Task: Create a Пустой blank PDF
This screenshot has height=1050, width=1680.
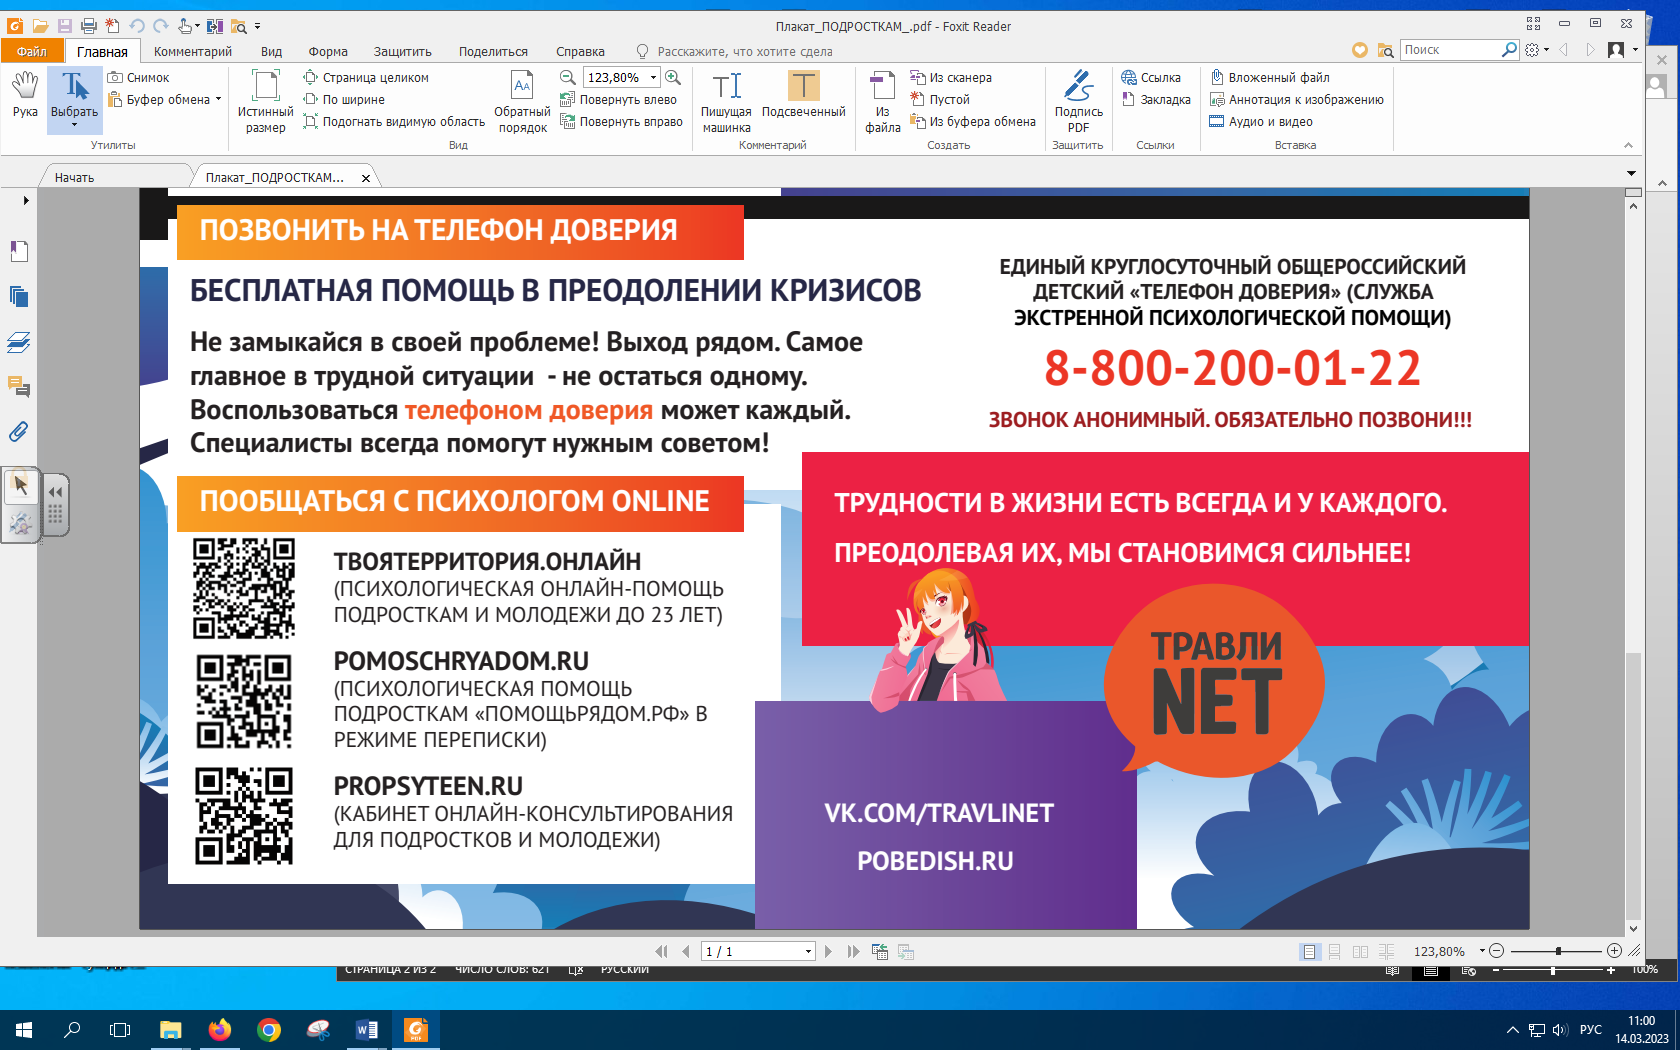Action: 940,99
